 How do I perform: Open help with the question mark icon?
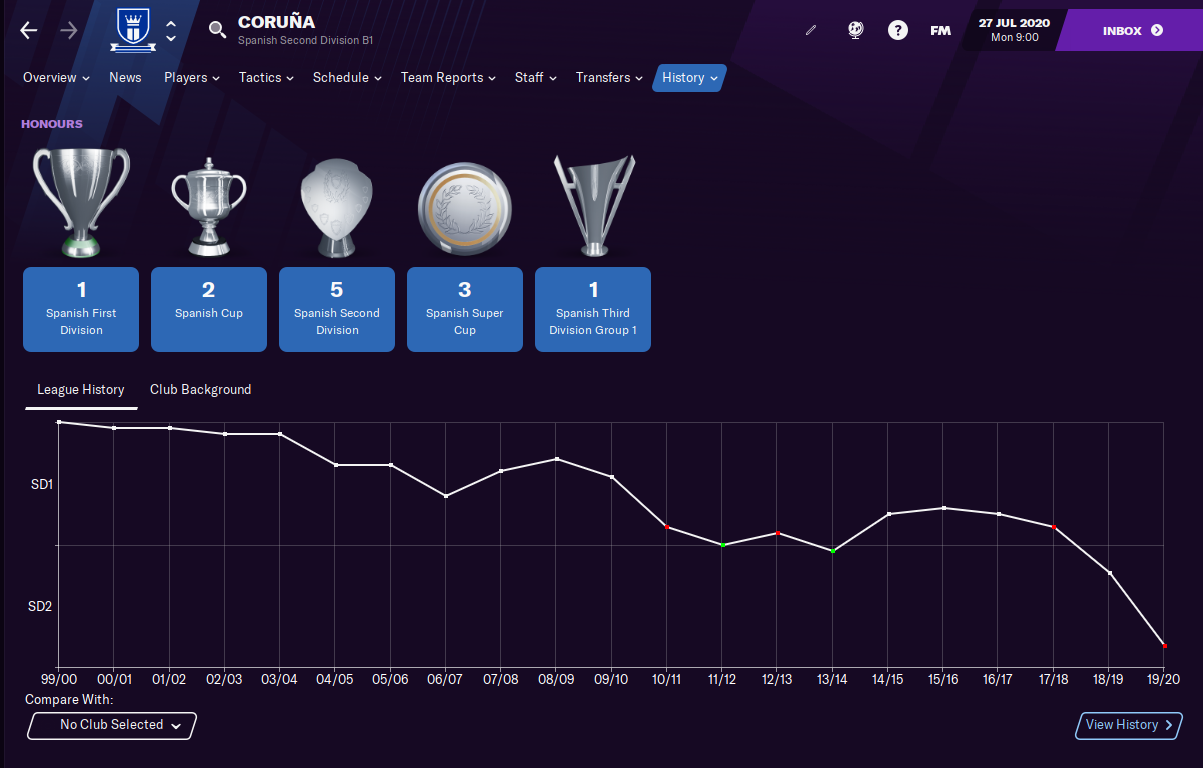[x=898, y=30]
